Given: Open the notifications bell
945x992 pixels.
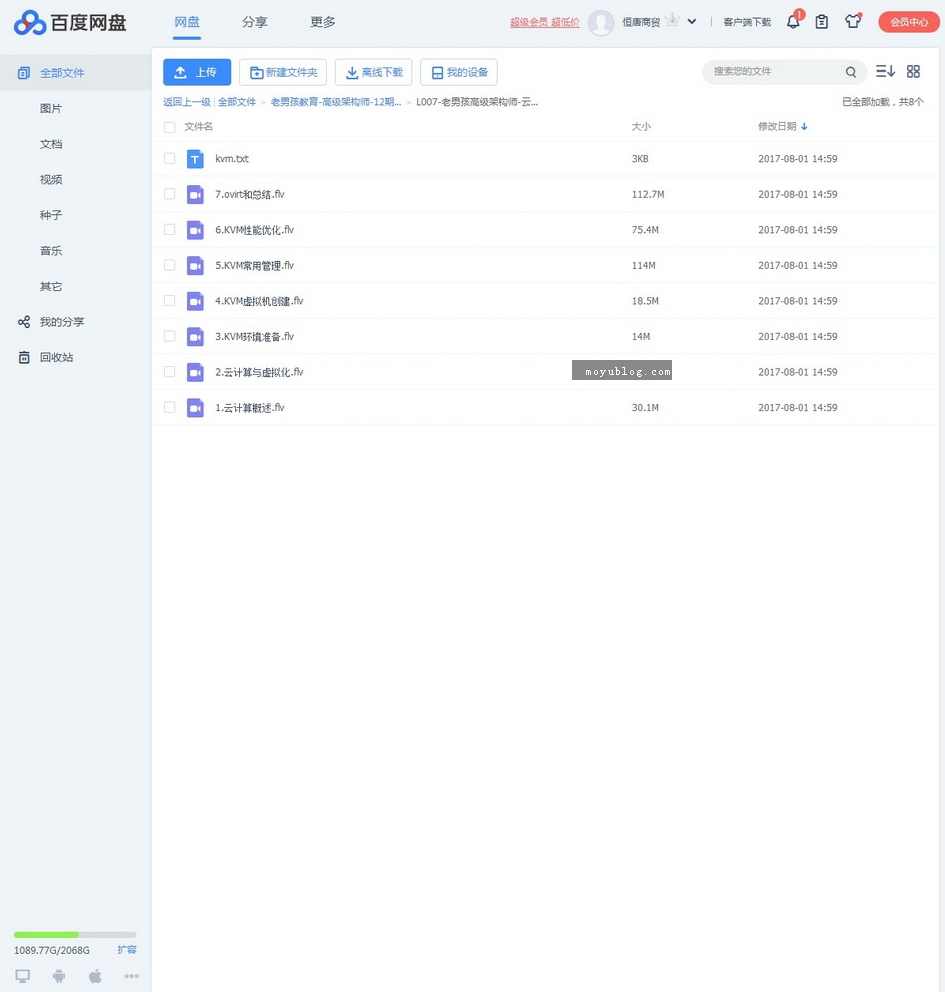Looking at the screenshot, I should click(x=792, y=21).
